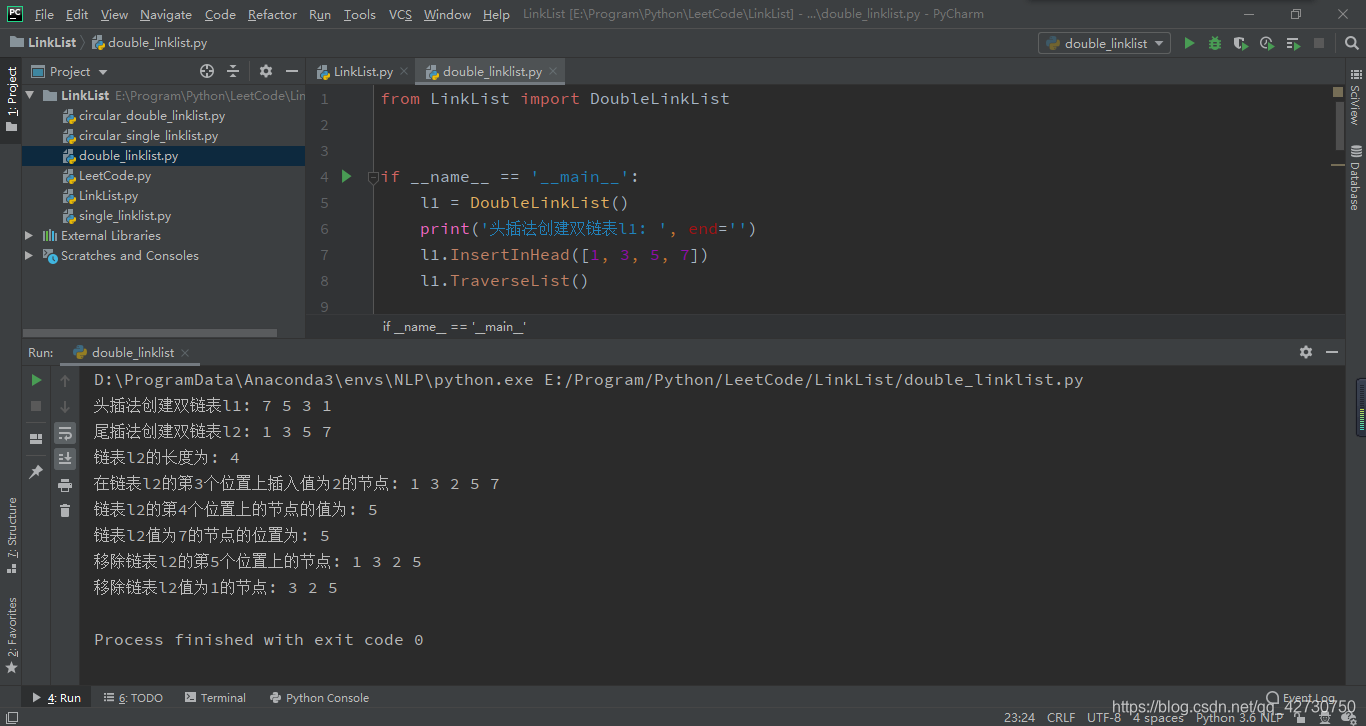Open Run panel settings gear
Image resolution: width=1366 pixels, height=726 pixels.
(1306, 352)
